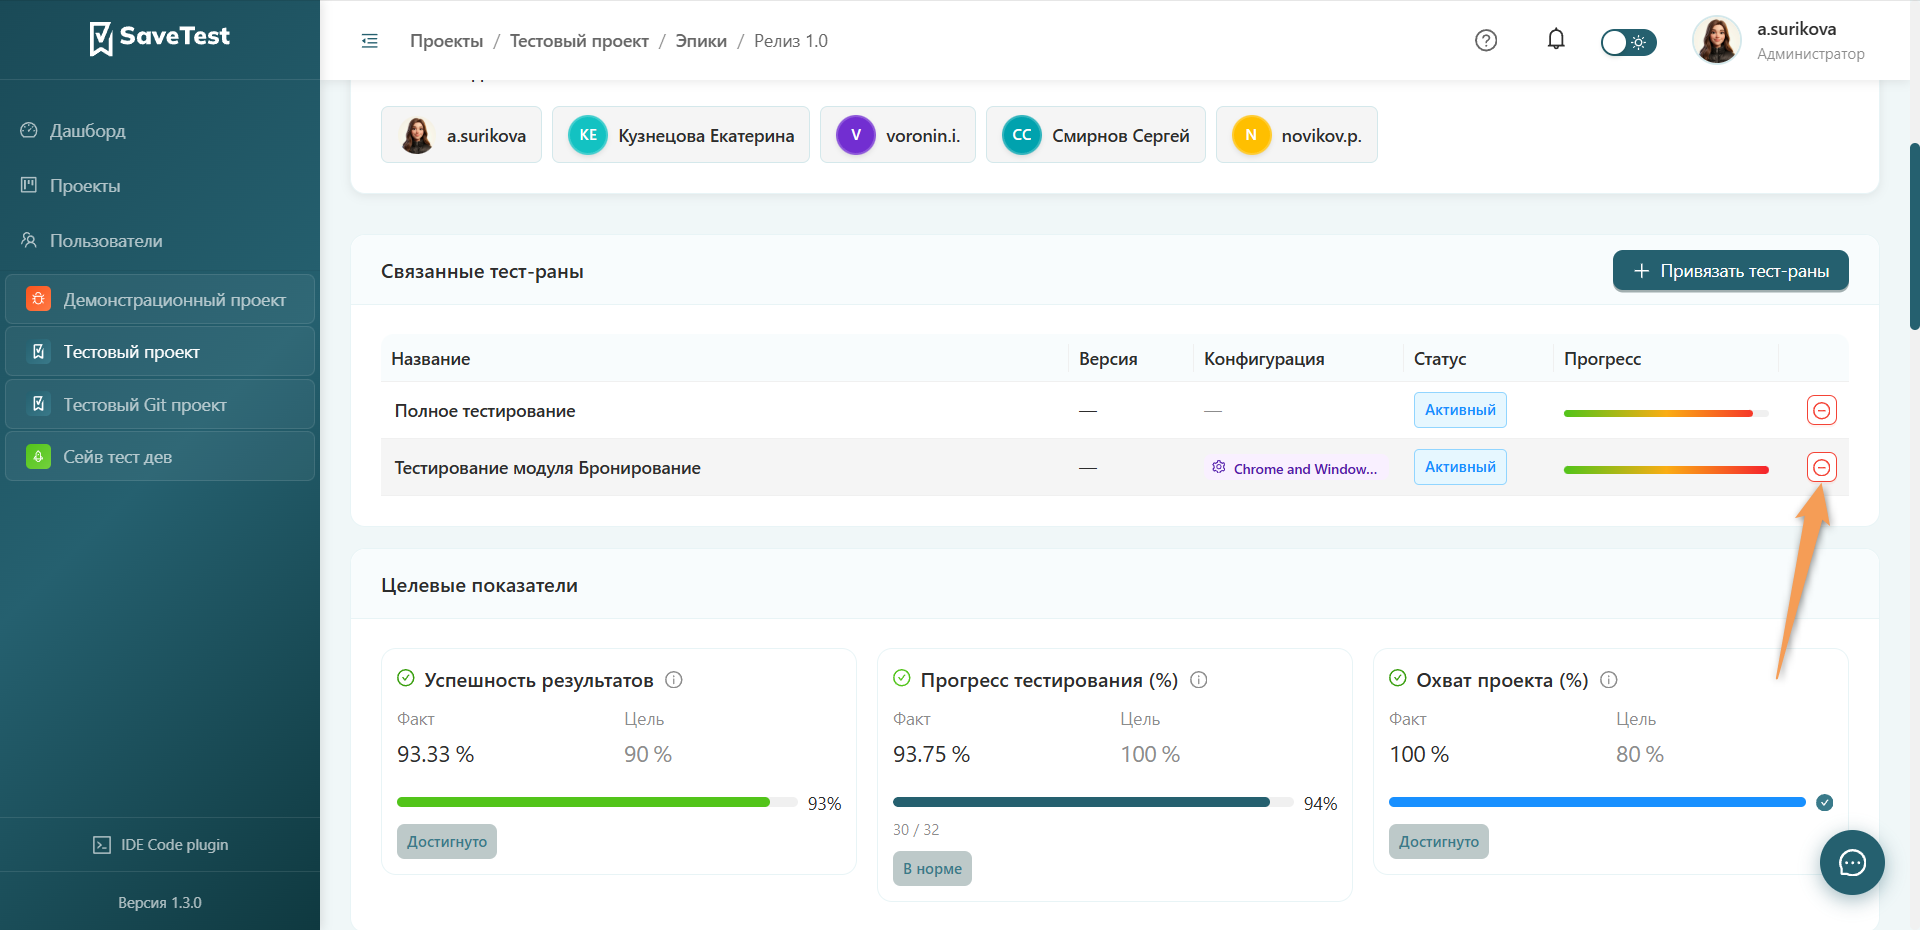1920x930 pixels.
Task: Go to Дашборд in sidebar
Action: 88,131
